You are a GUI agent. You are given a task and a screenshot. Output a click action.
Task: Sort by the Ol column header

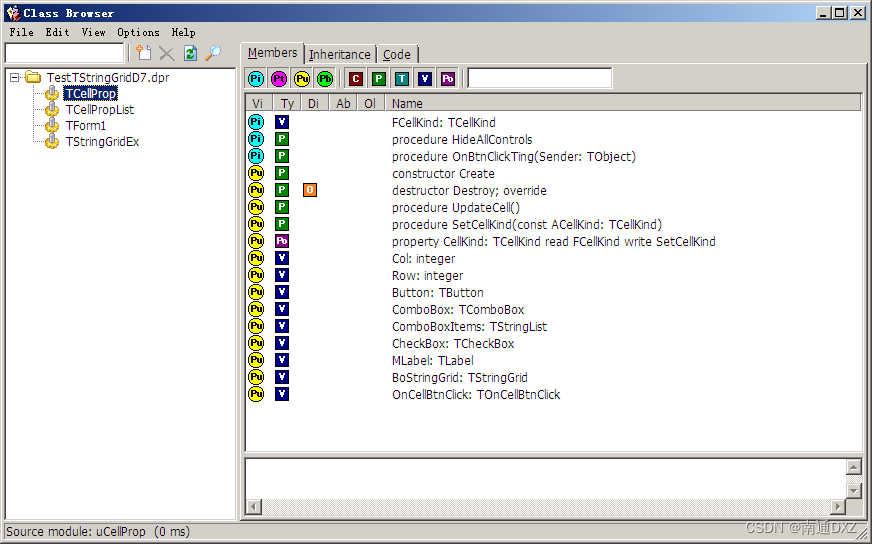[x=370, y=103]
